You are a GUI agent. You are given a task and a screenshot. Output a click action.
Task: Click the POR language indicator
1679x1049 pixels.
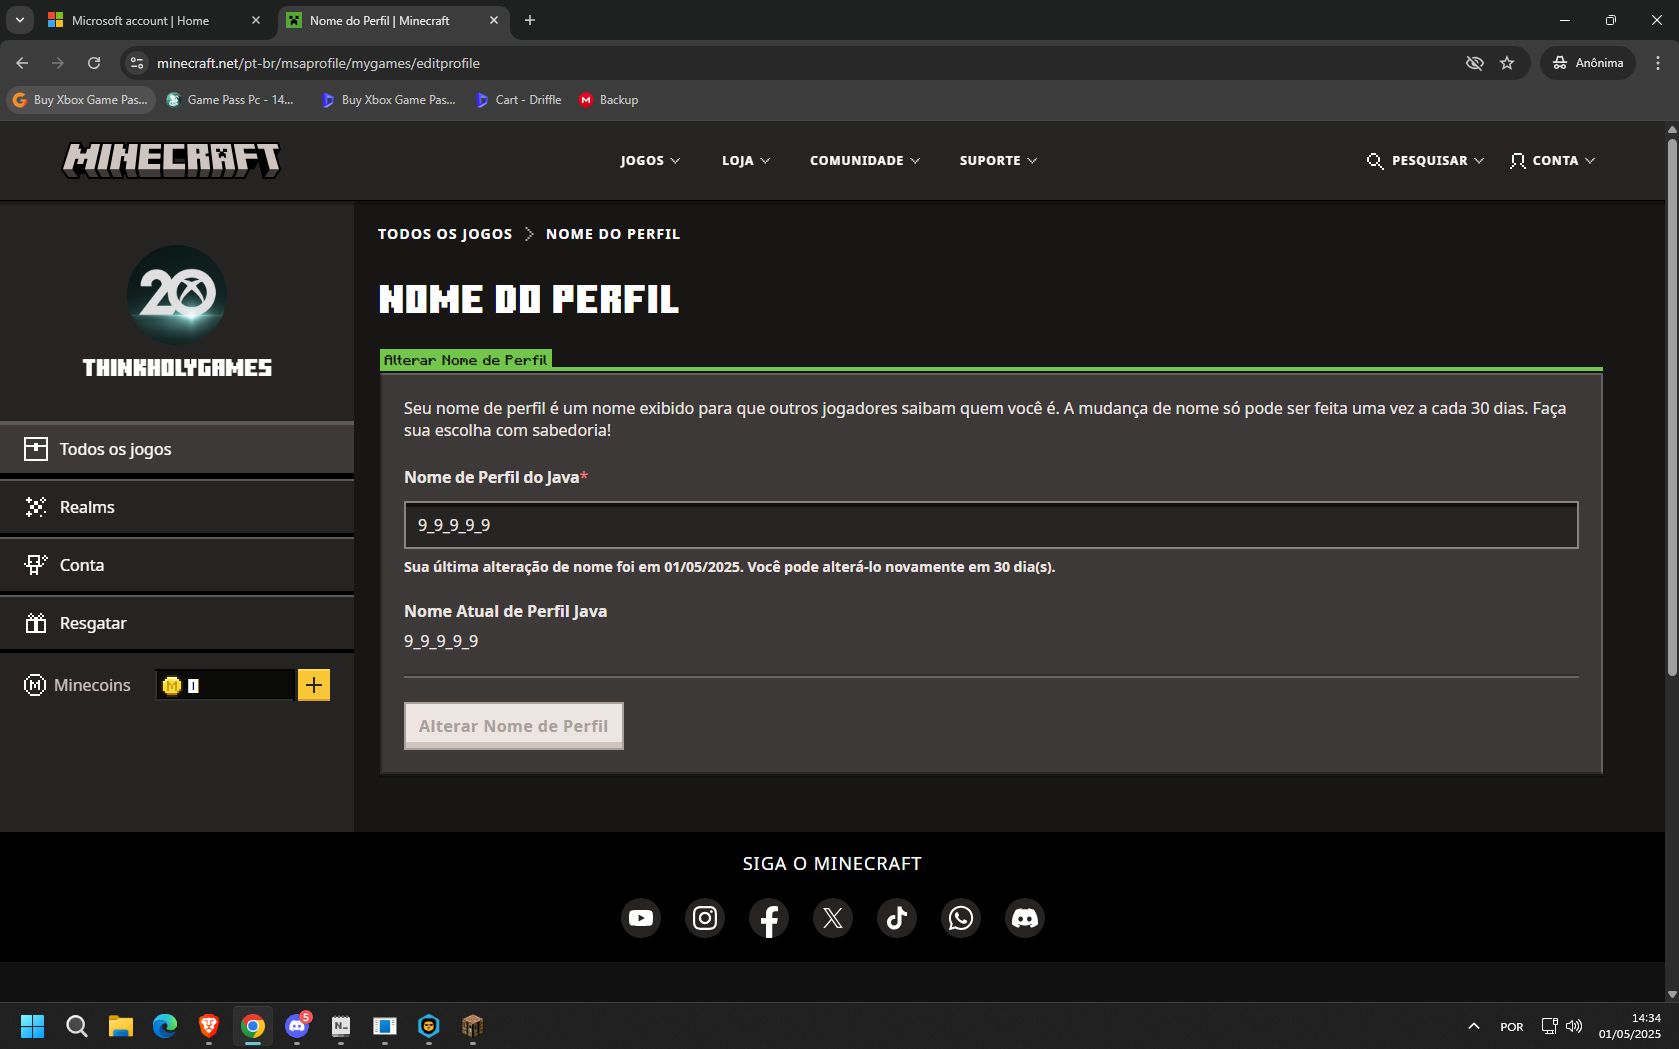[1512, 1027]
